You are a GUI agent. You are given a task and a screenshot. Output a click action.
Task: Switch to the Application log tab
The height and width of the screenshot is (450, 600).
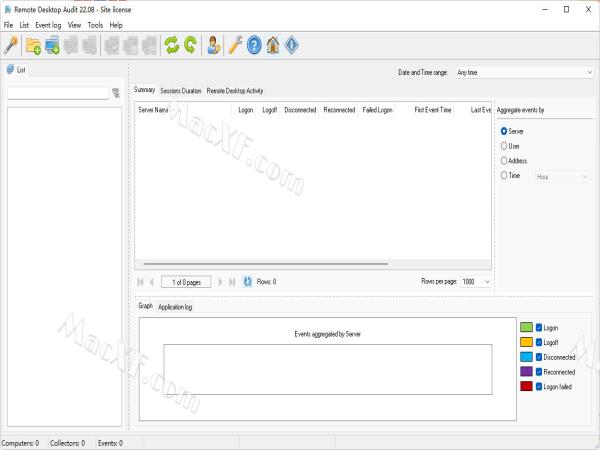(x=175, y=307)
